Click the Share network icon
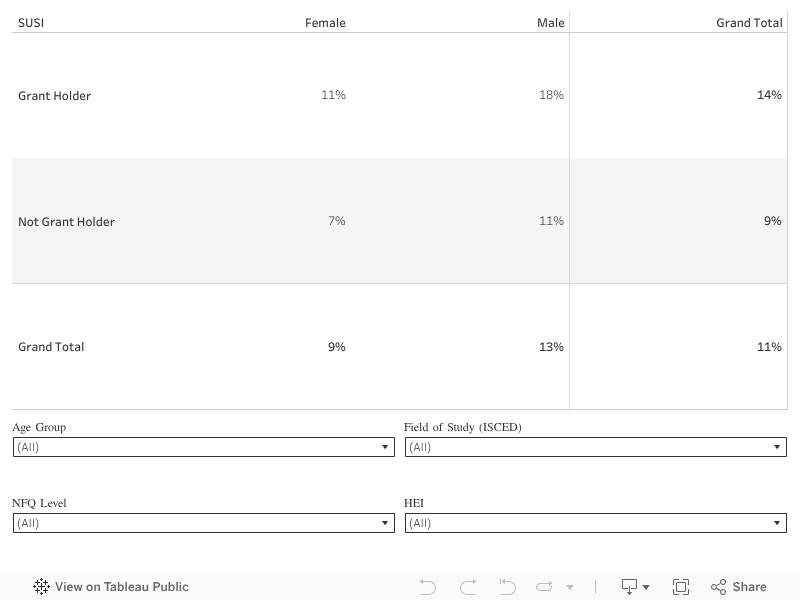The width and height of the screenshot is (800, 600). tap(718, 587)
